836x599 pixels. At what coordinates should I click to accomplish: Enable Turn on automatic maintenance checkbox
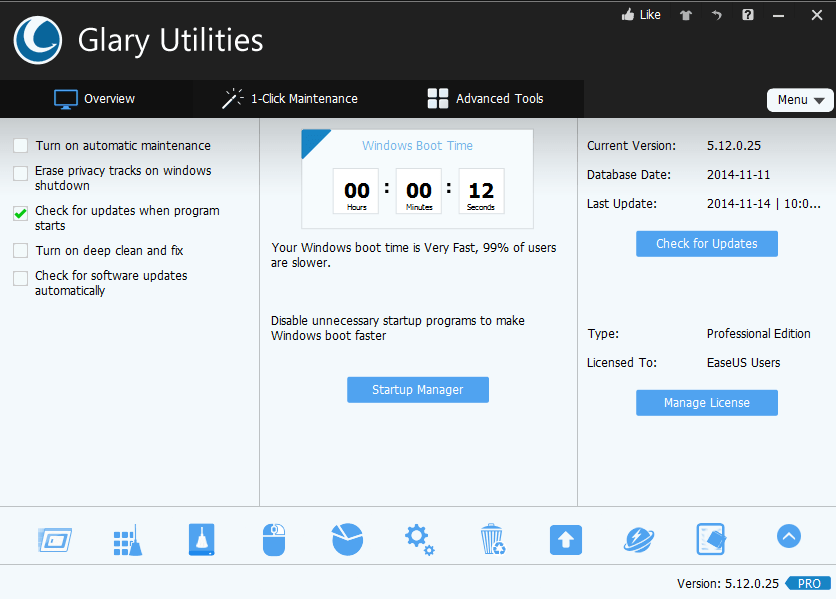[x=21, y=146]
